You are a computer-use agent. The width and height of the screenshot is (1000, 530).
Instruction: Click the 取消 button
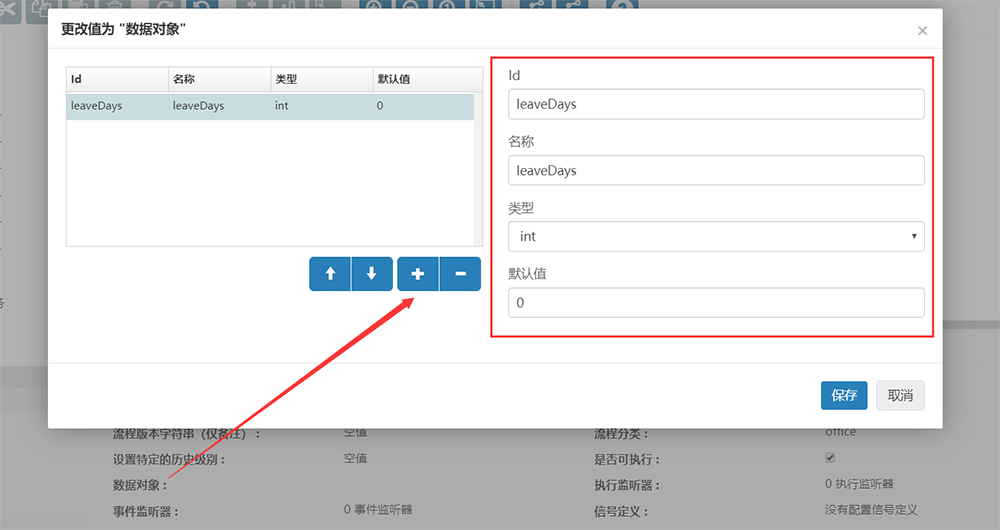click(900, 395)
